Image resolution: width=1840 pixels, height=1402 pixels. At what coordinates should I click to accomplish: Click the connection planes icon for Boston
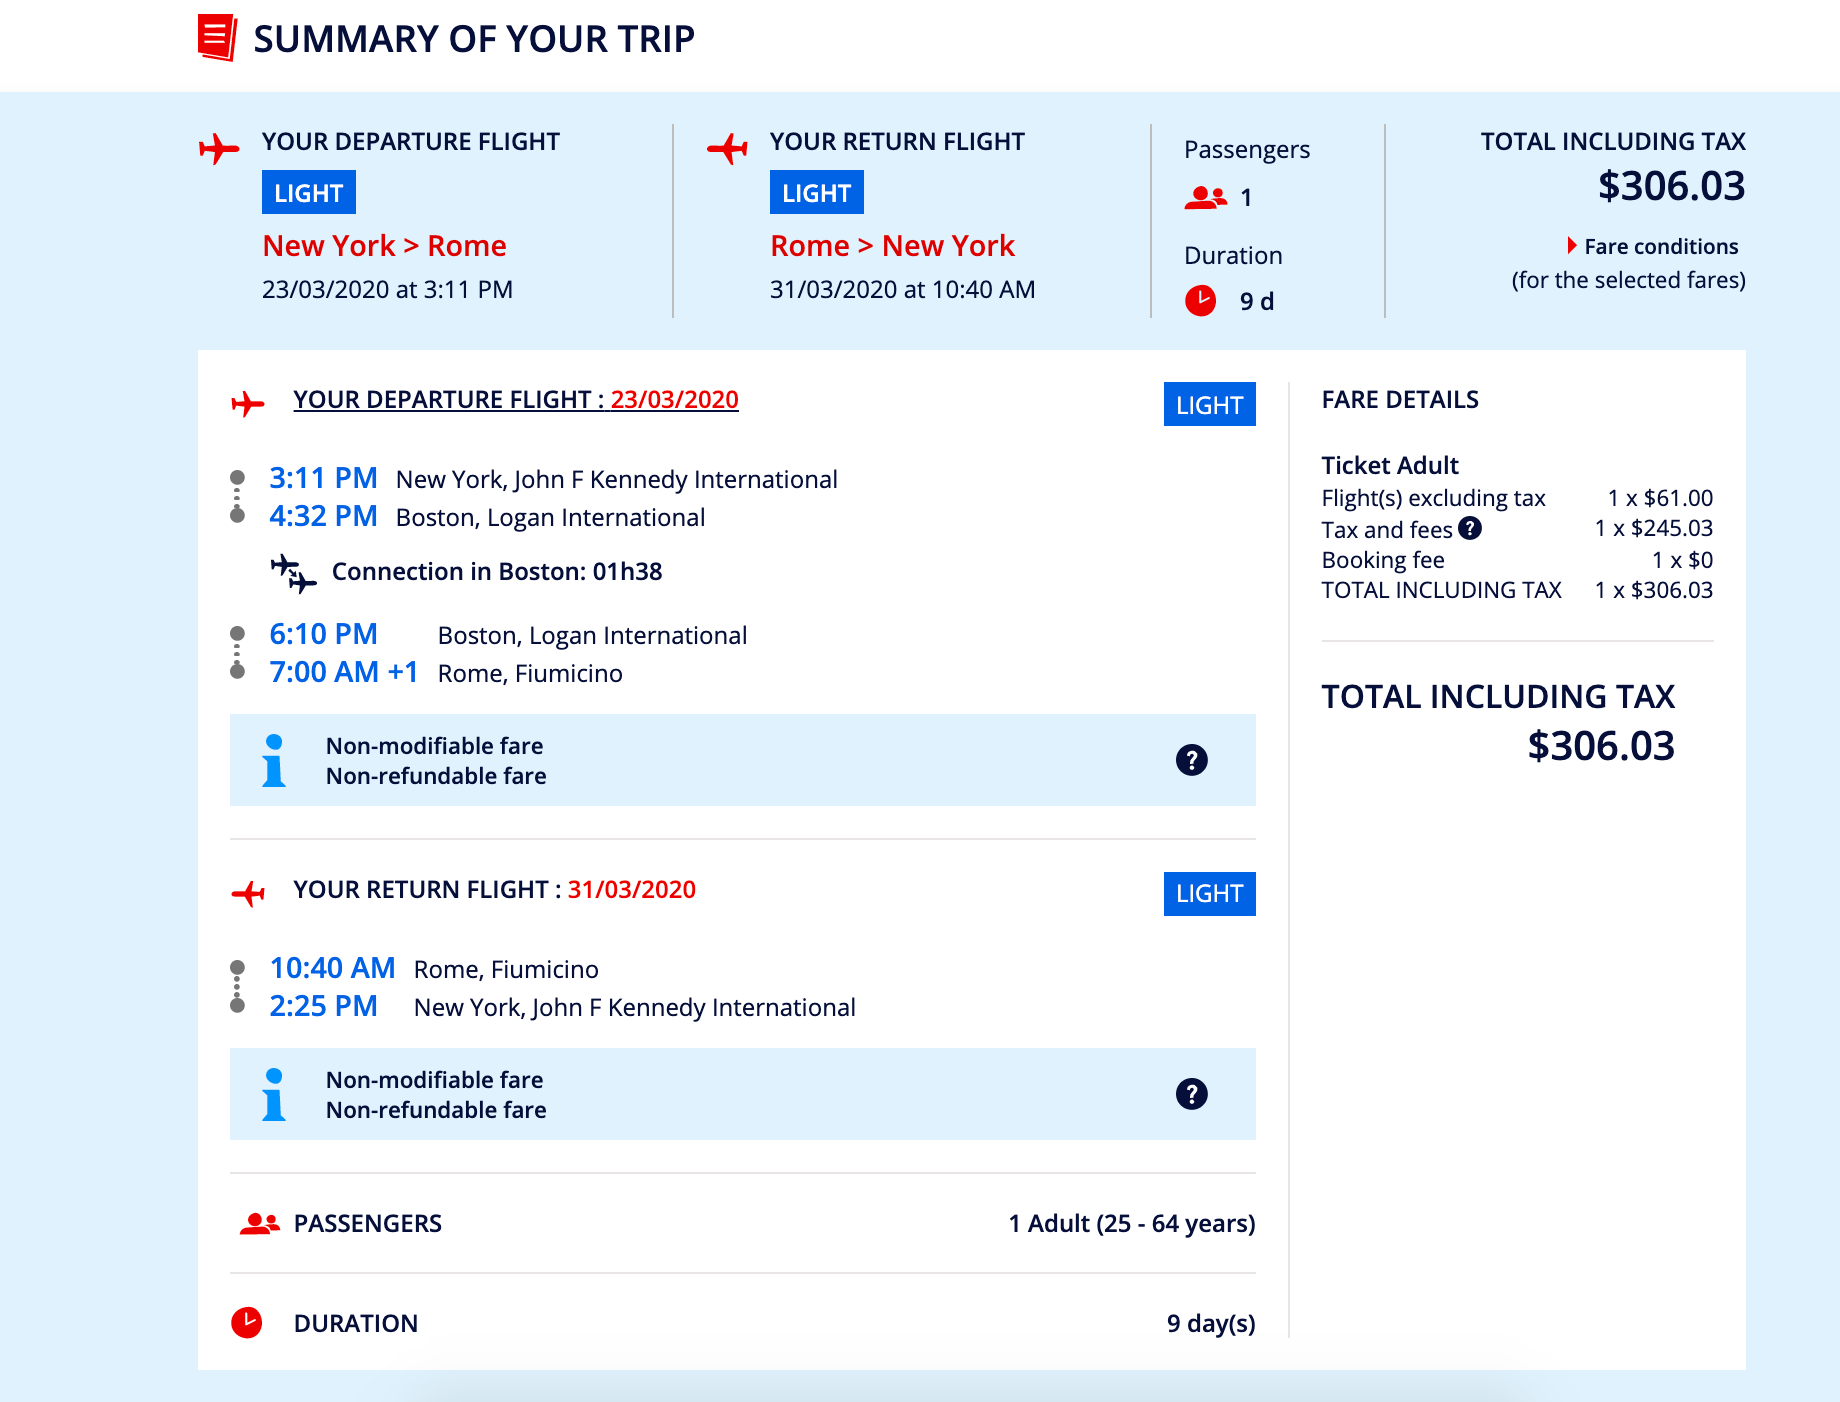click(x=293, y=573)
